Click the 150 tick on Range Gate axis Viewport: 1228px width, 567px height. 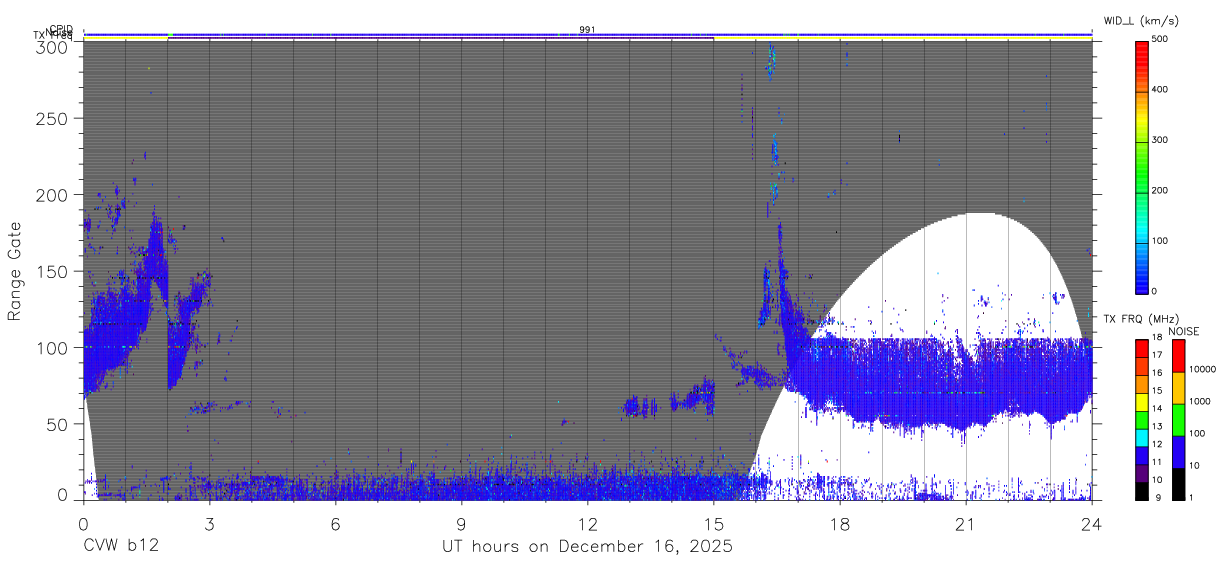point(50,271)
